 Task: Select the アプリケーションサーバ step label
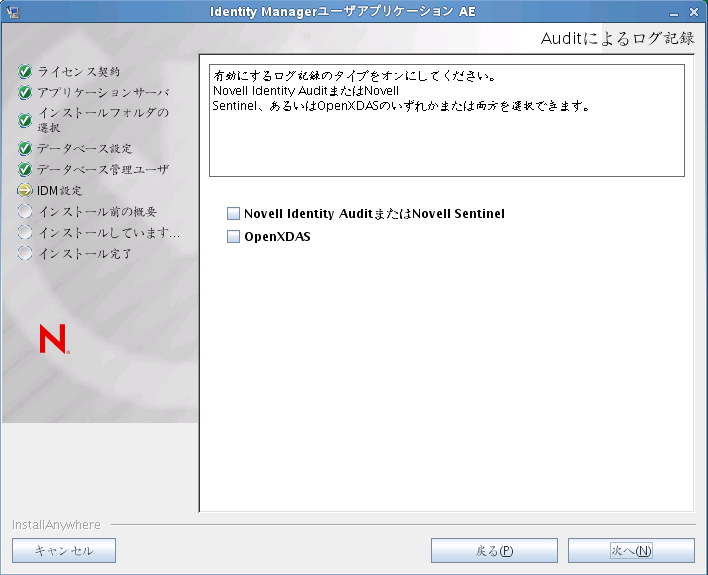(103, 92)
